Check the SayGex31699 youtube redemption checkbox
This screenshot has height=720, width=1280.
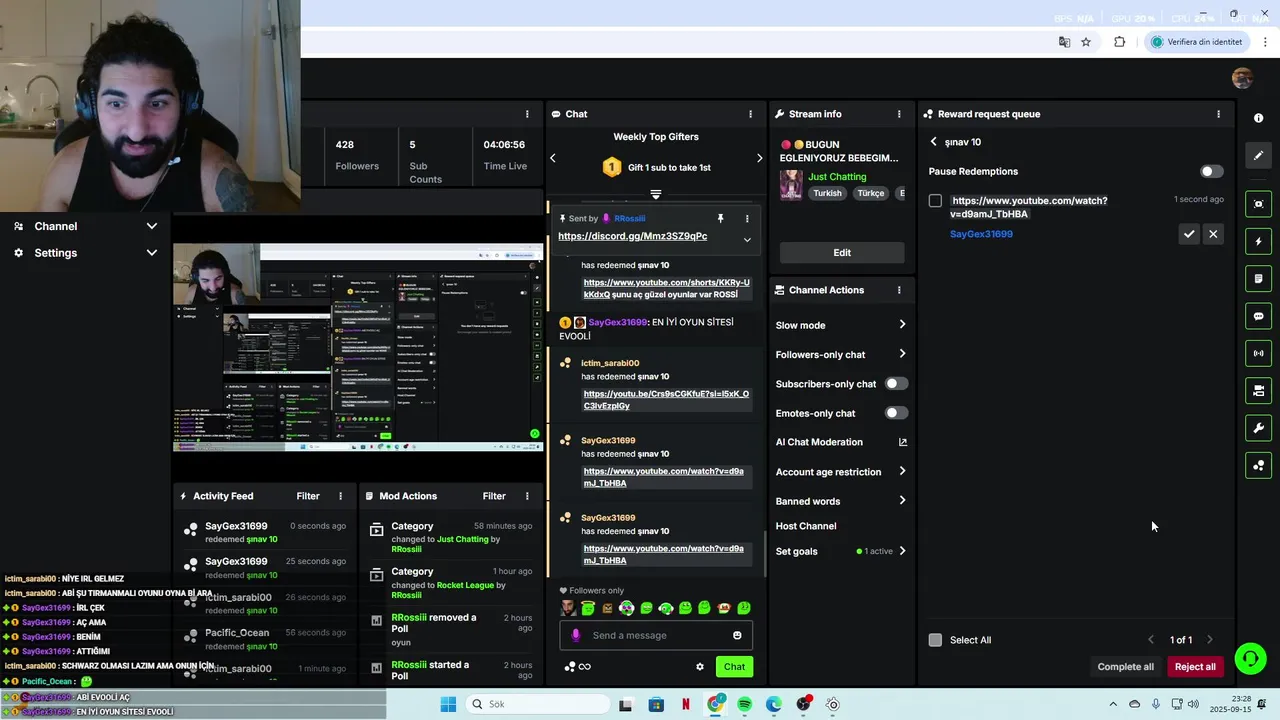pos(935,201)
